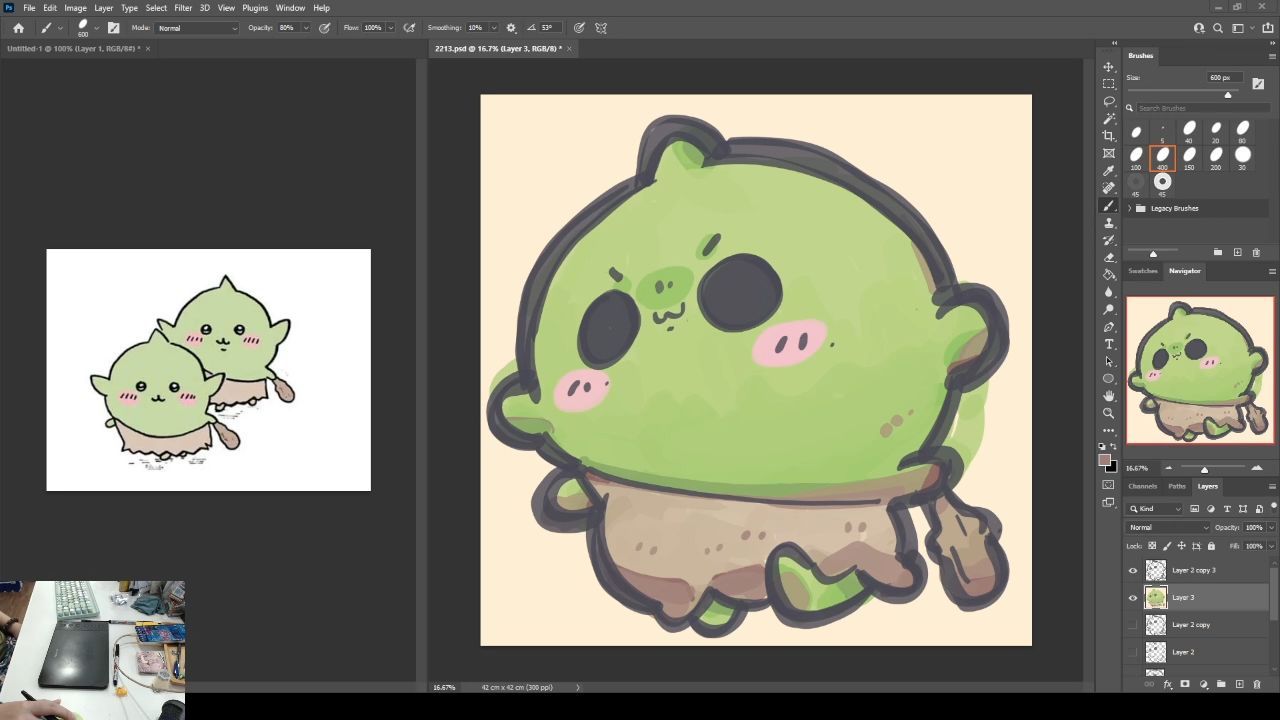Switch to the Channels tab
Viewport: 1280px width, 720px height.
tap(1142, 486)
